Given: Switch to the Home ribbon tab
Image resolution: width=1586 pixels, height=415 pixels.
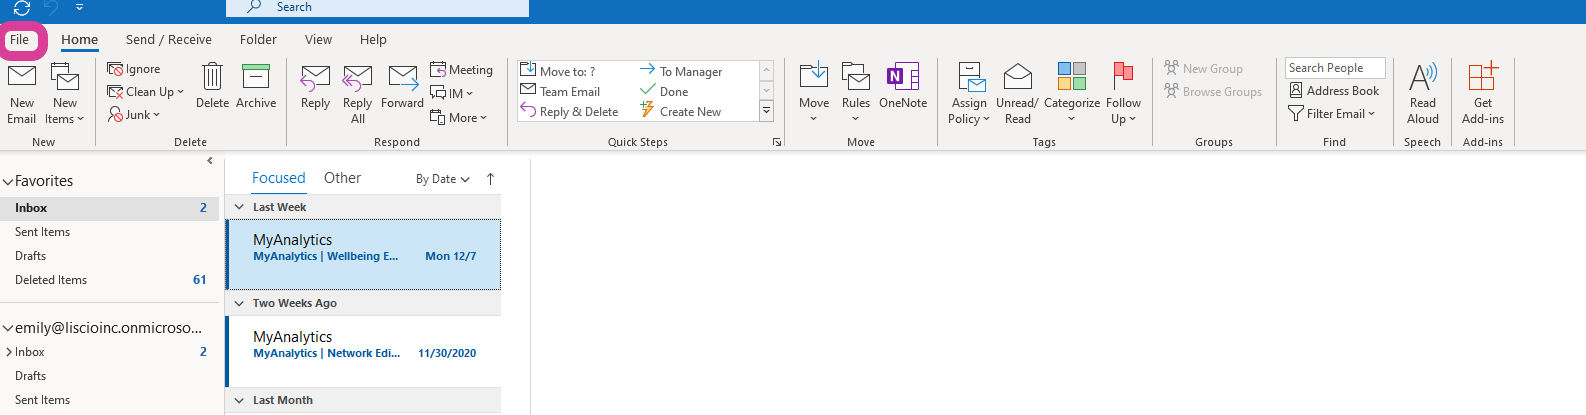Looking at the screenshot, I should (79, 40).
